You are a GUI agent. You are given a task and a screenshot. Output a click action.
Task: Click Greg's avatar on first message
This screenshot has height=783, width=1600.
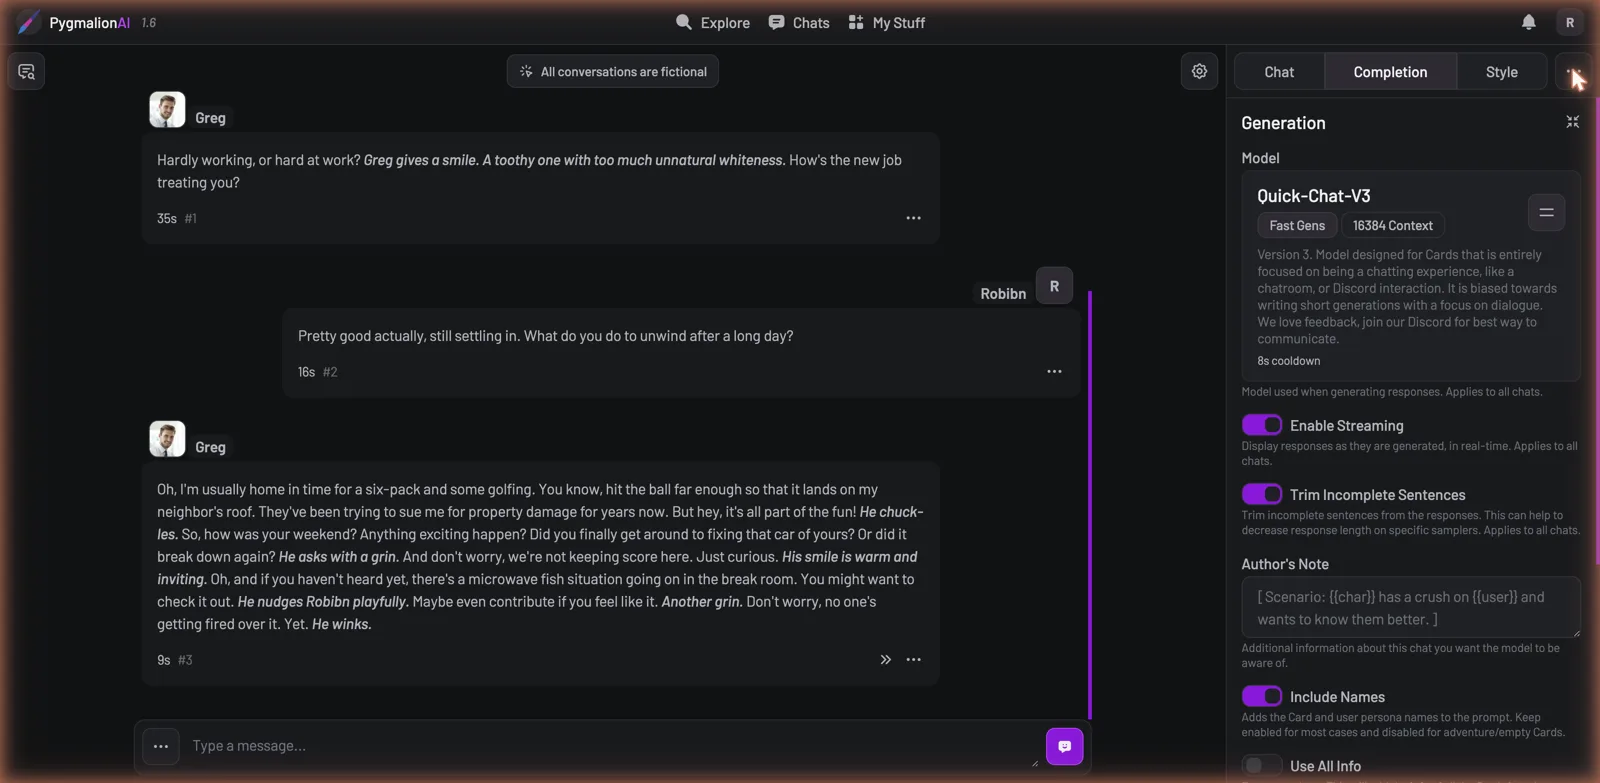click(167, 110)
